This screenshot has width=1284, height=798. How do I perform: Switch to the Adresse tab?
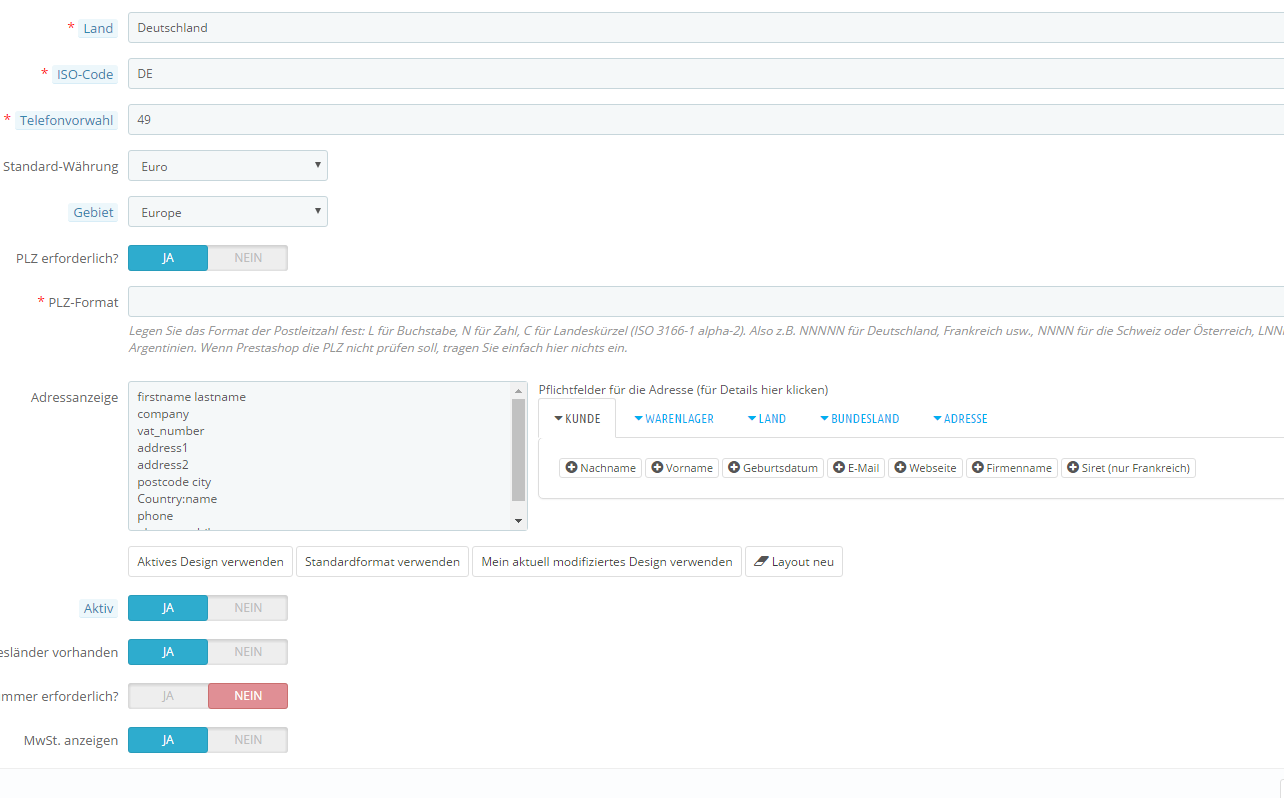pos(959,419)
